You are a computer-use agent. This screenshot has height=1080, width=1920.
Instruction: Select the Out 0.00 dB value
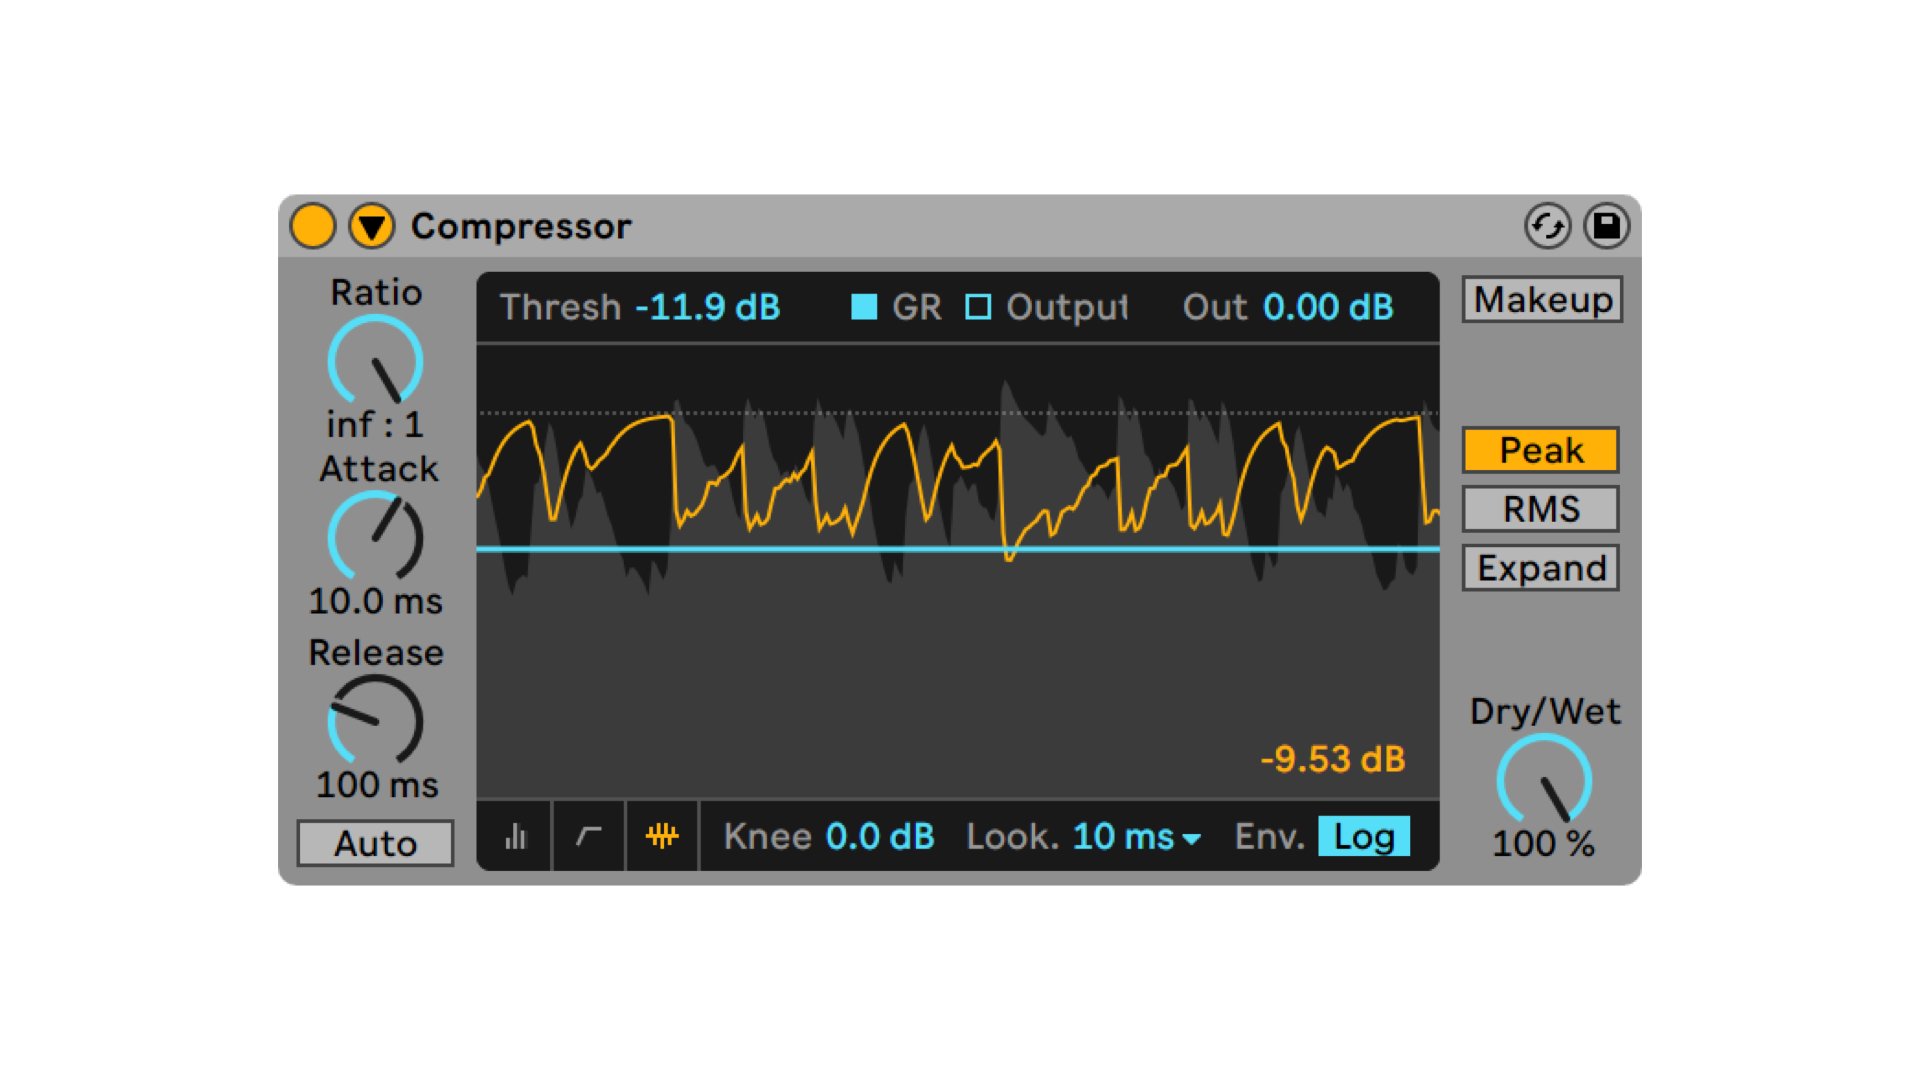pos(1328,307)
